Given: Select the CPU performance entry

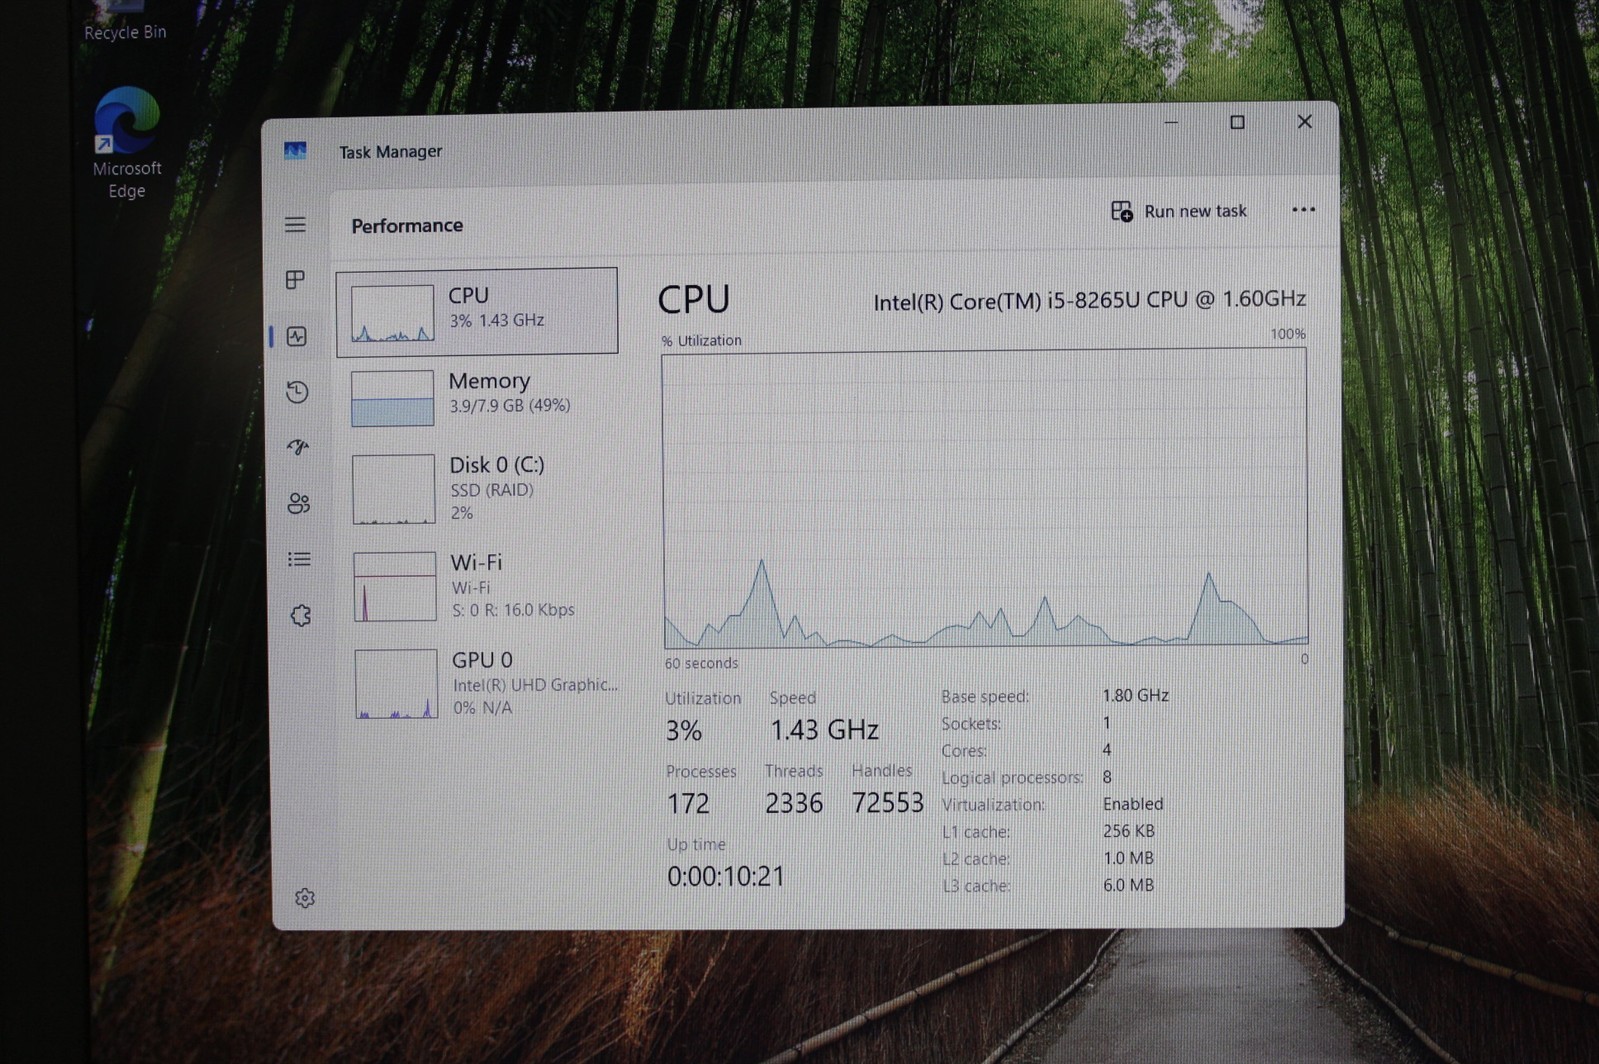Looking at the screenshot, I should coord(477,311).
